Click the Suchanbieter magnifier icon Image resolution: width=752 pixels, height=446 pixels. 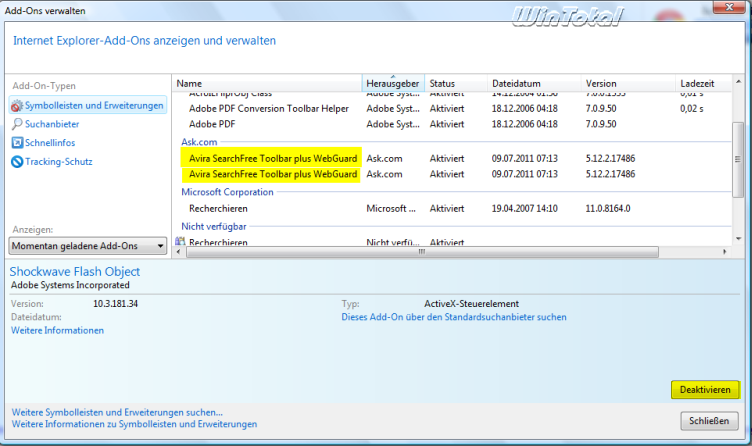tap(17, 124)
